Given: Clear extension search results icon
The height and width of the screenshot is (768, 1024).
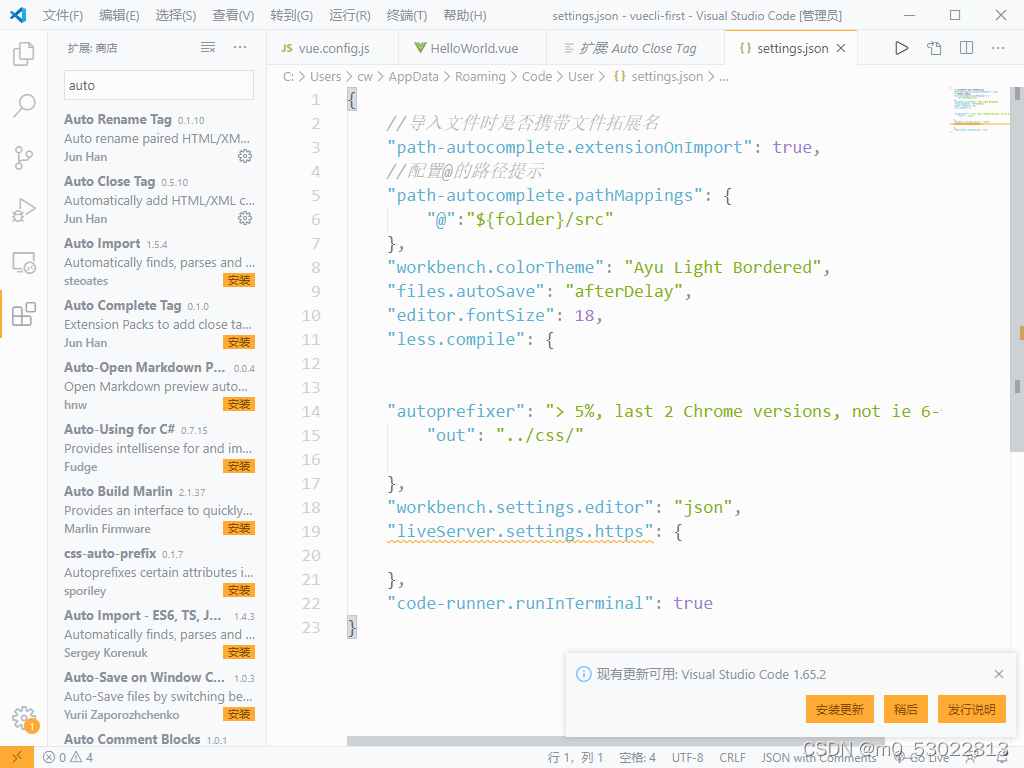Looking at the screenshot, I should [208, 47].
